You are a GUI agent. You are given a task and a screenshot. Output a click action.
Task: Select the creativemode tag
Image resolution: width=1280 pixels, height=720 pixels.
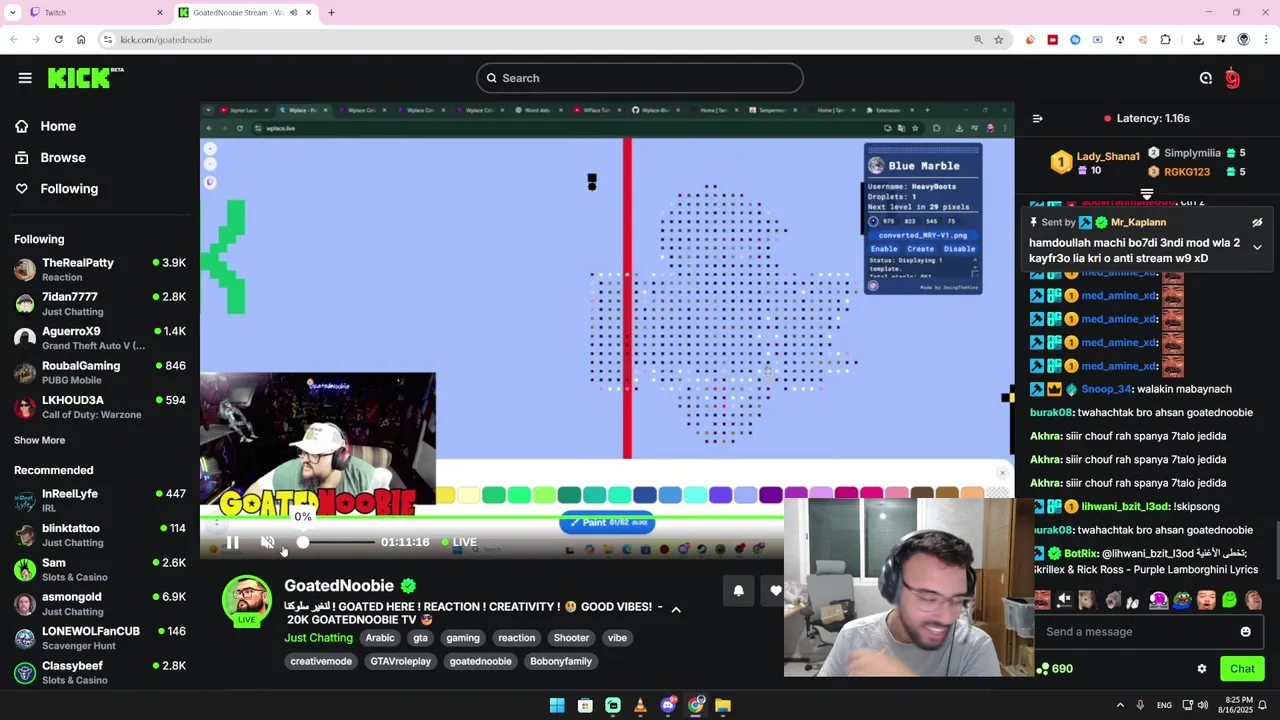[x=321, y=661]
